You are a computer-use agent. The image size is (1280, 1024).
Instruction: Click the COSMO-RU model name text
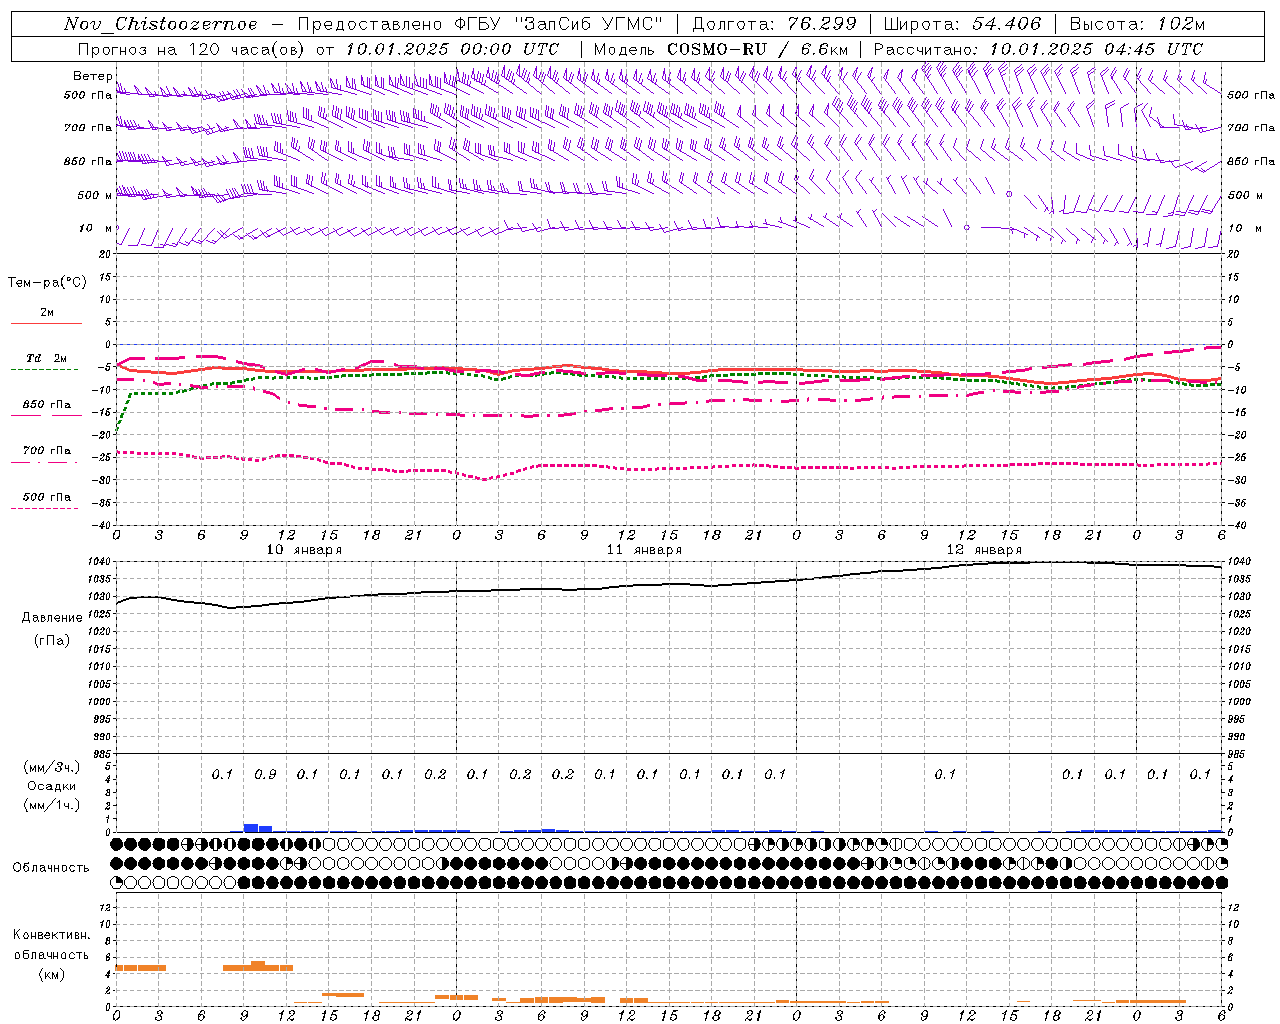(709, 49)
